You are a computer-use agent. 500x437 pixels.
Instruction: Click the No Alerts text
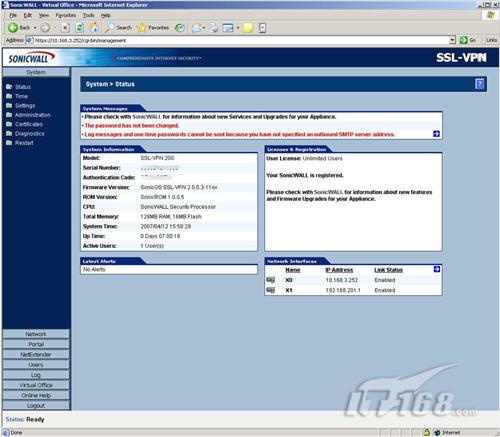(94, 269)
